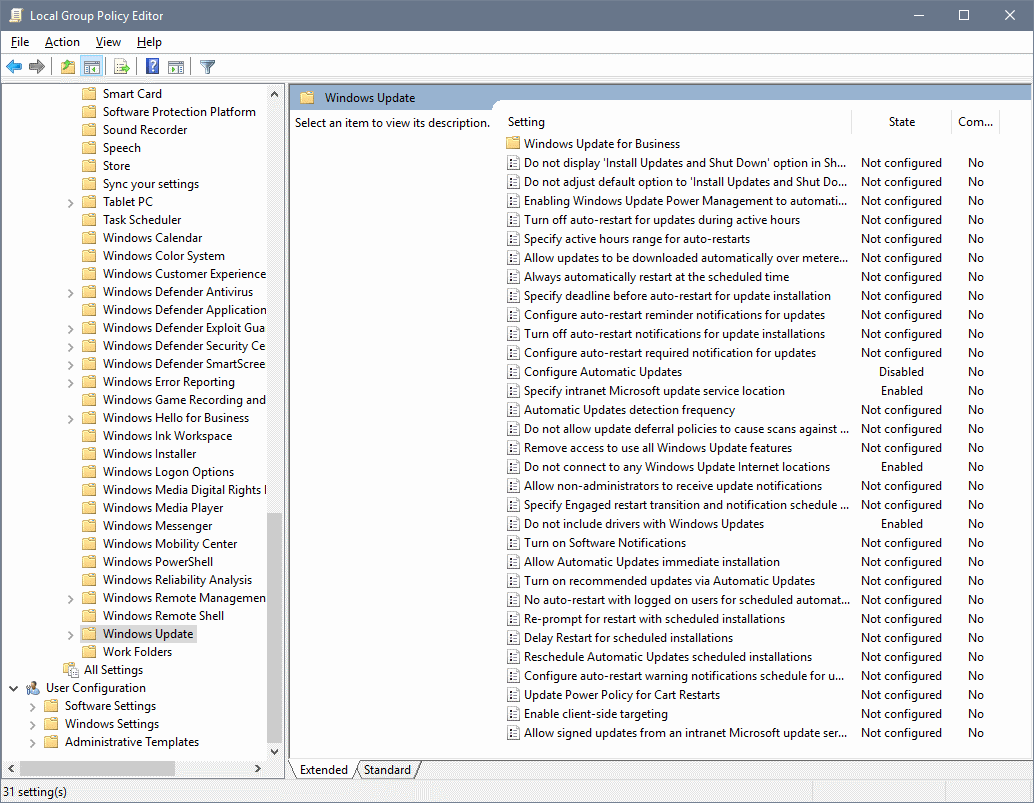Click the Up one level folder icon

click(67, 67)
